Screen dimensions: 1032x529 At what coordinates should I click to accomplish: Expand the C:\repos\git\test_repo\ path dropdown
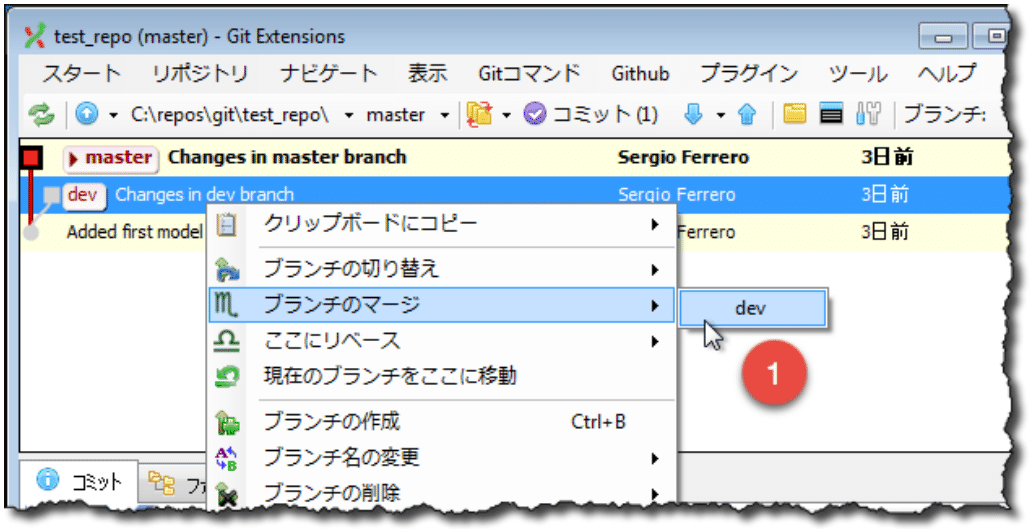(x=349, y=116)
